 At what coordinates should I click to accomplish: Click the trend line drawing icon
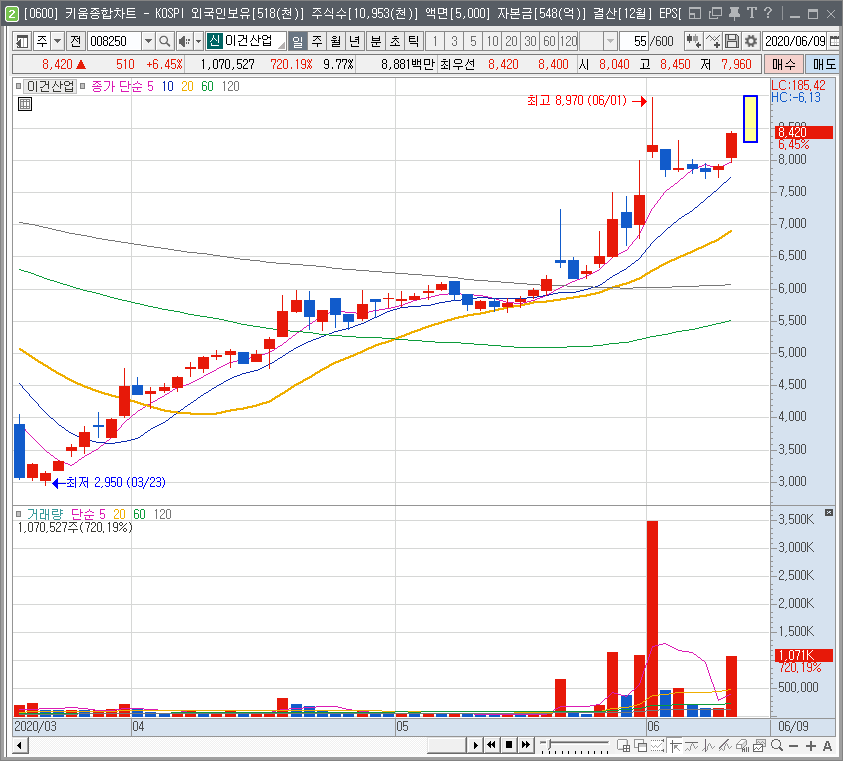[725, 745]
